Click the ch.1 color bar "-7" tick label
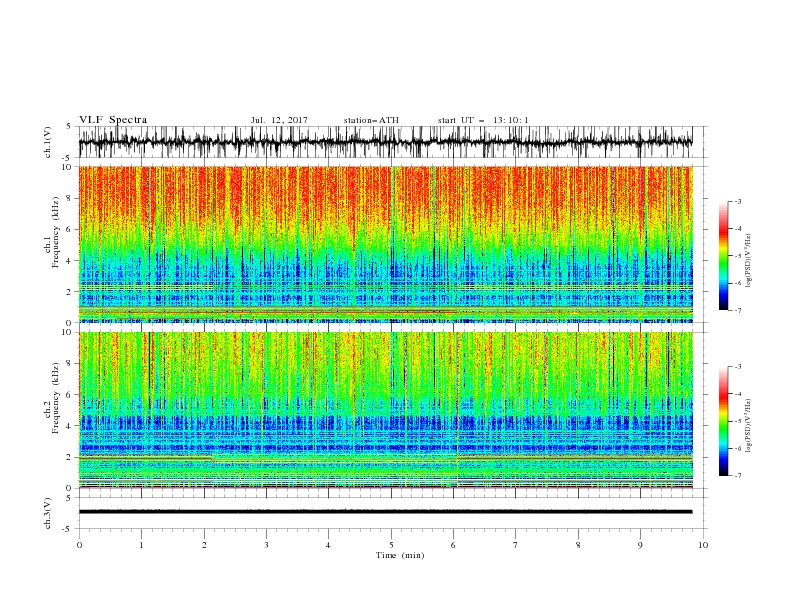 [738, 310]
